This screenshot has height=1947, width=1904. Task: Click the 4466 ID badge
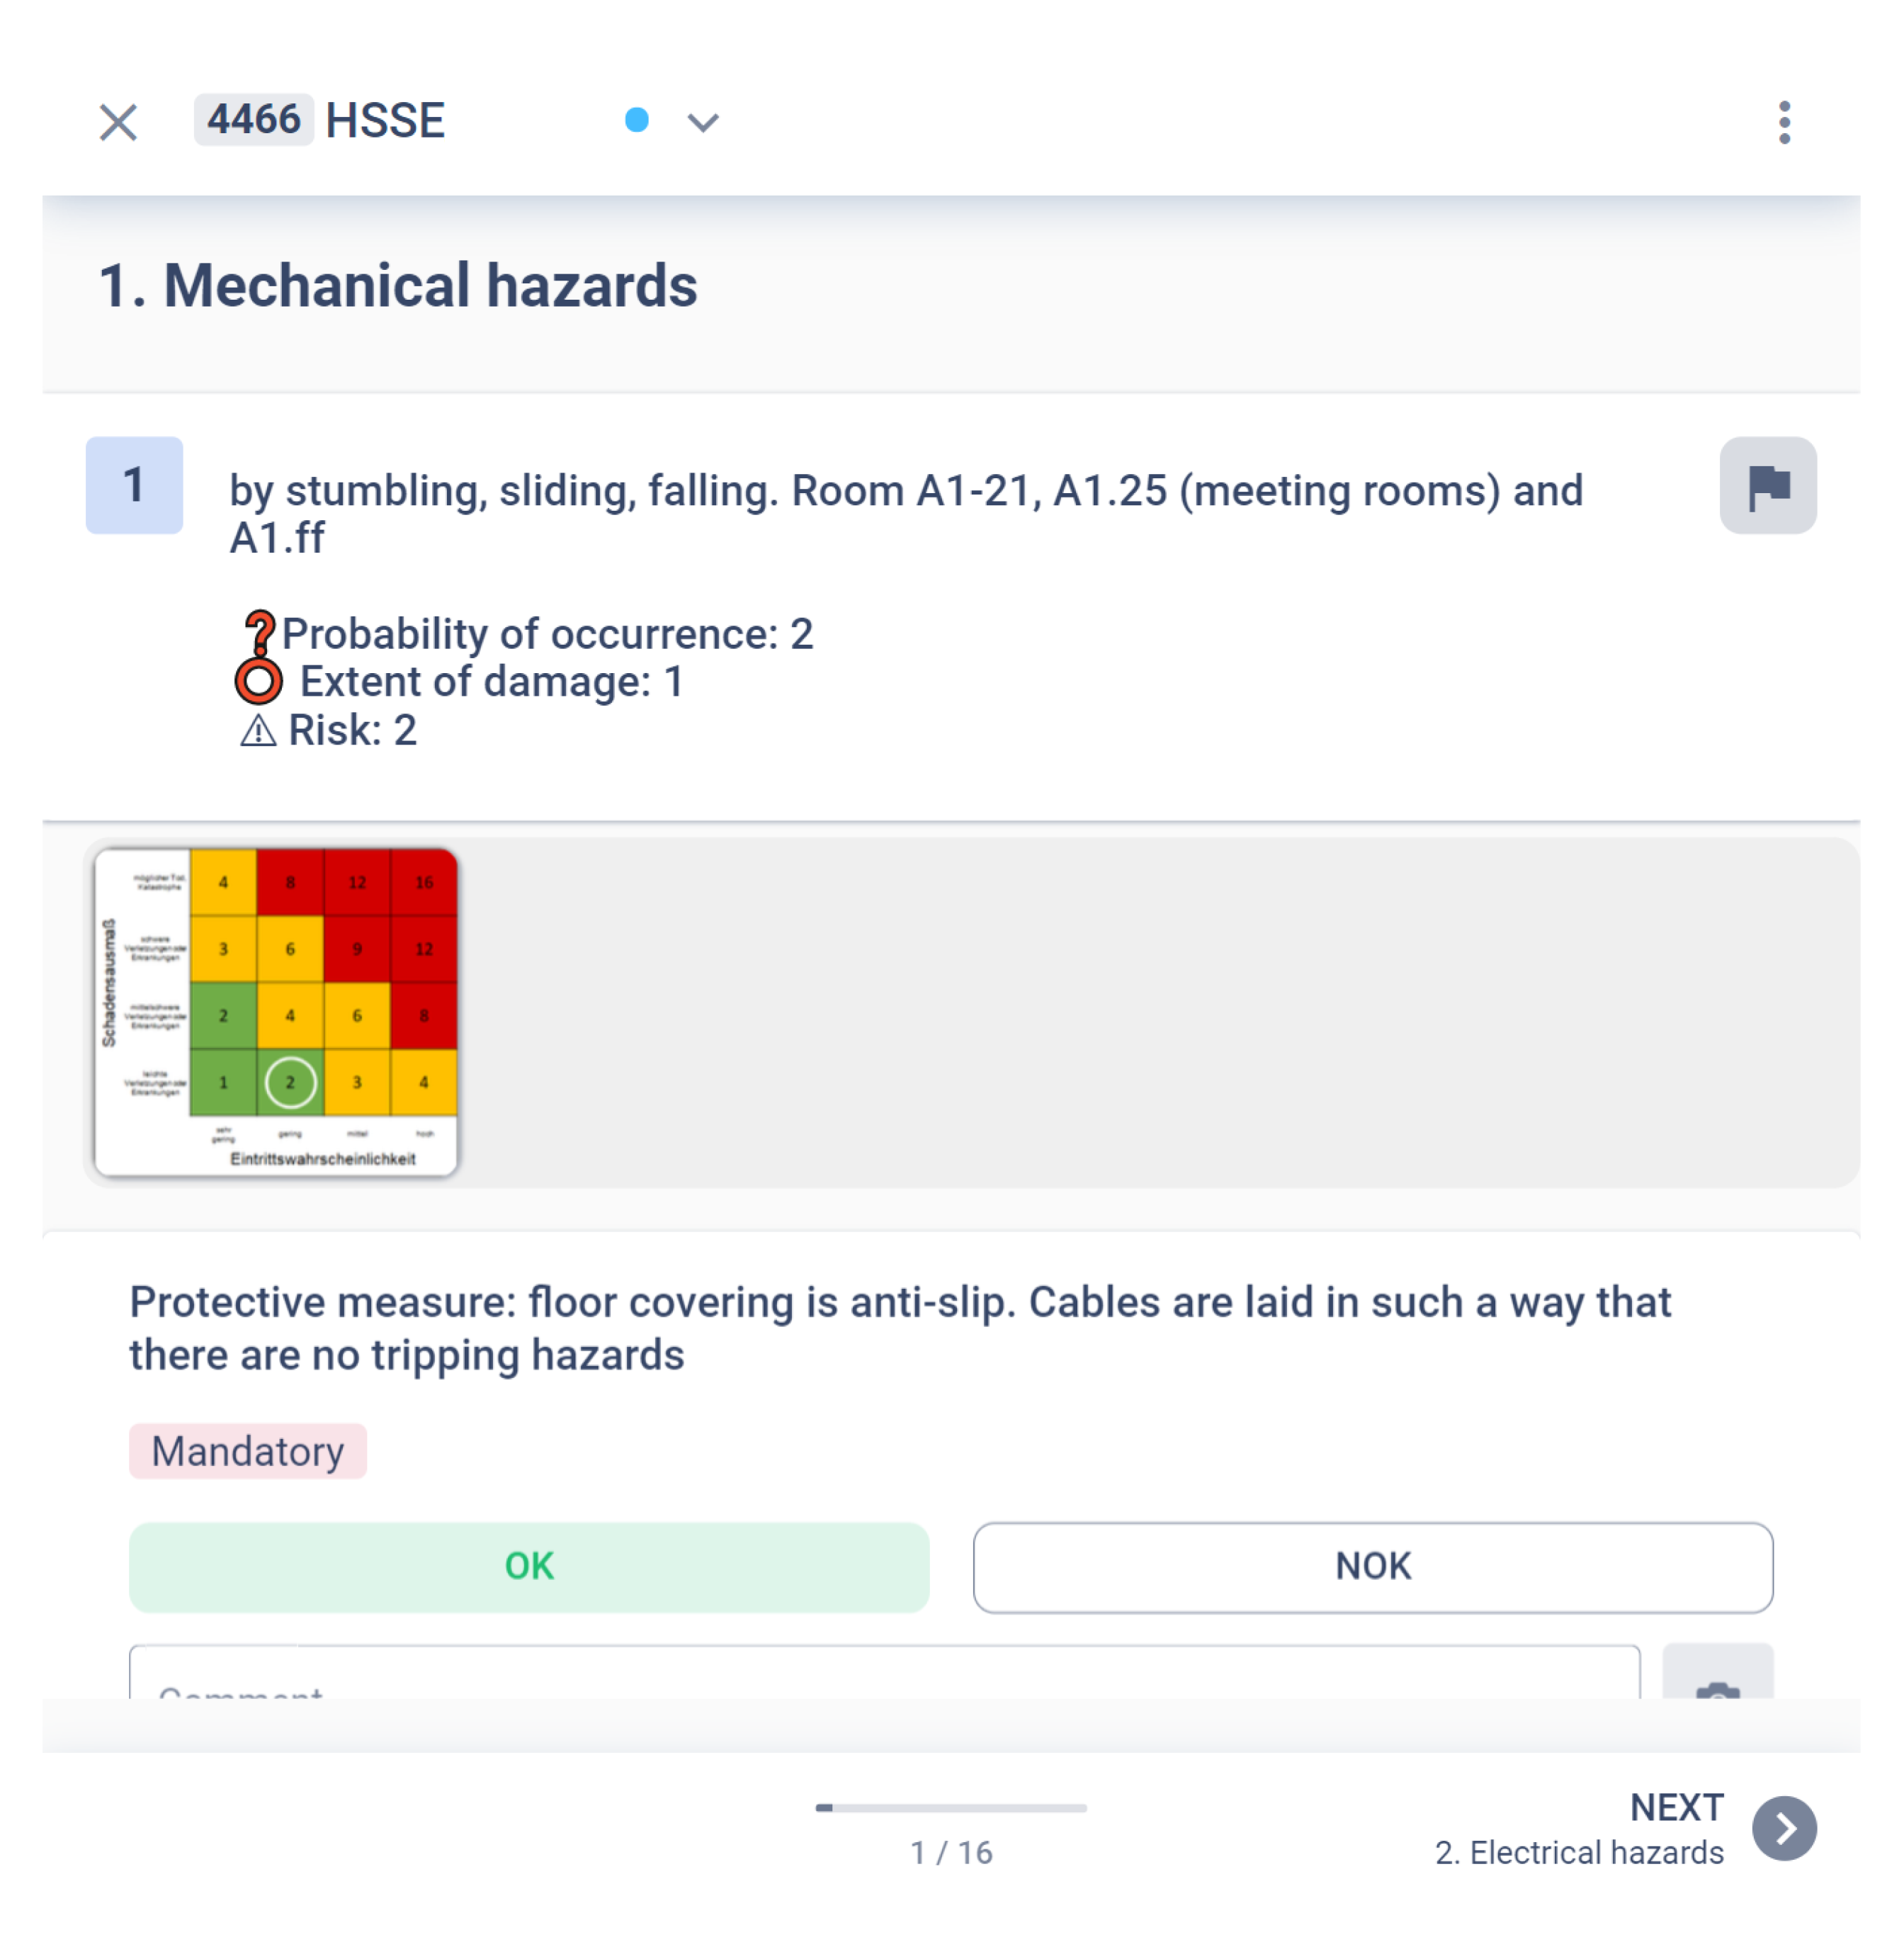pos(254,120)
